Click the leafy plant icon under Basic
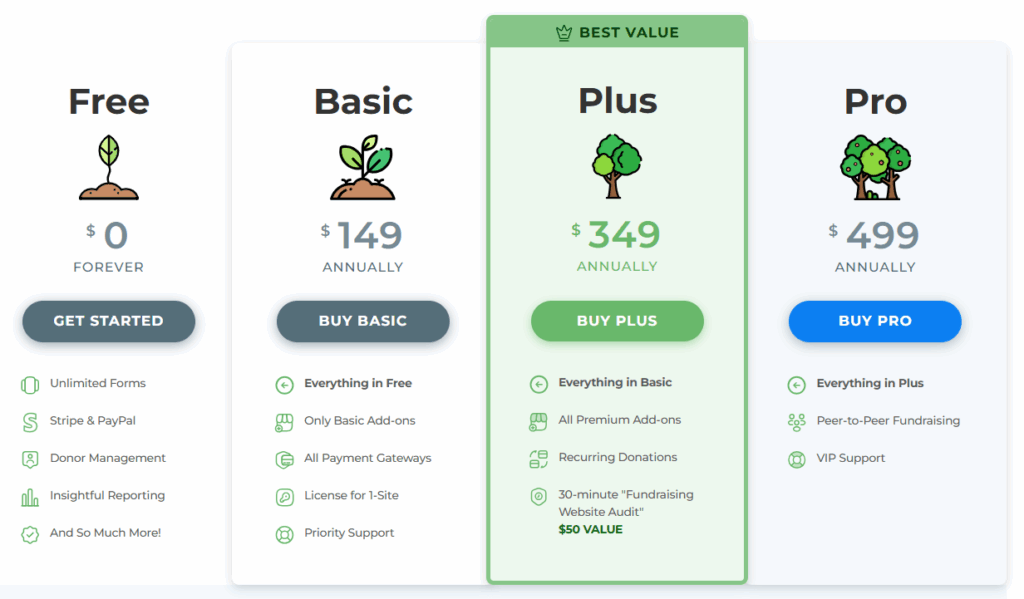This screenshot has height=599, width=1024. pos(362,168)
